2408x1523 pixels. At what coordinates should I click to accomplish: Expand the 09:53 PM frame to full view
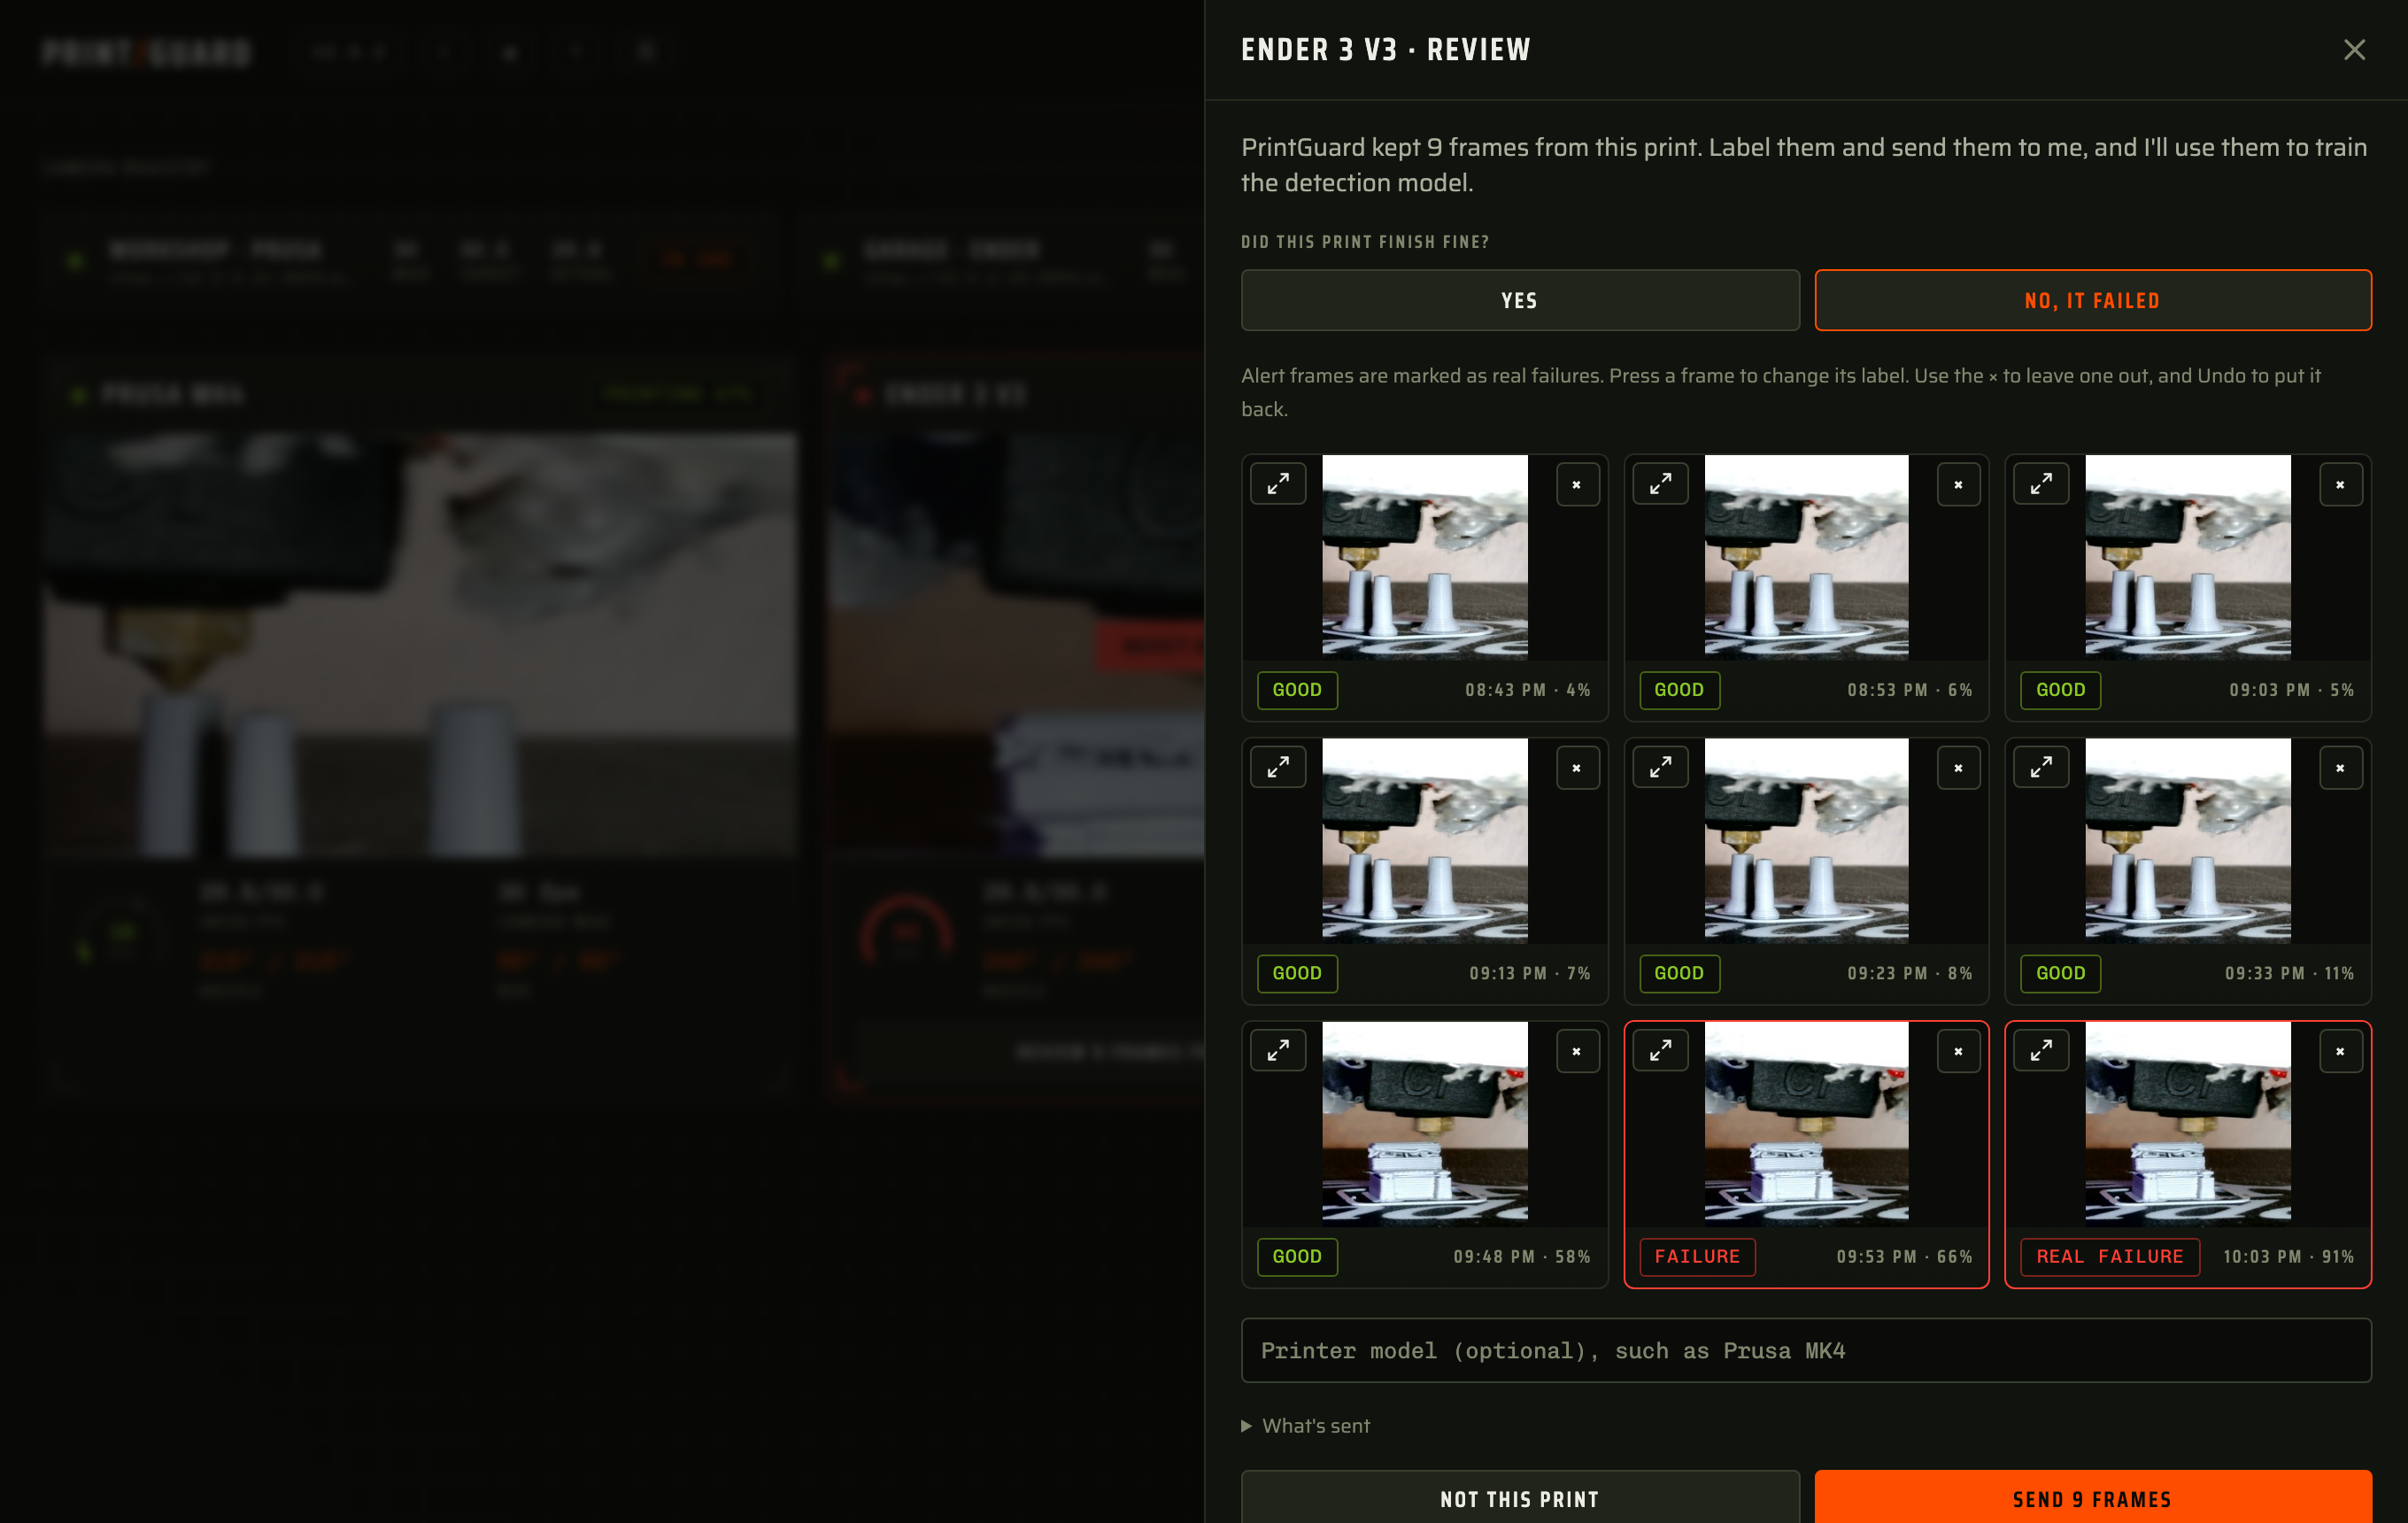coord(1660,1050)
